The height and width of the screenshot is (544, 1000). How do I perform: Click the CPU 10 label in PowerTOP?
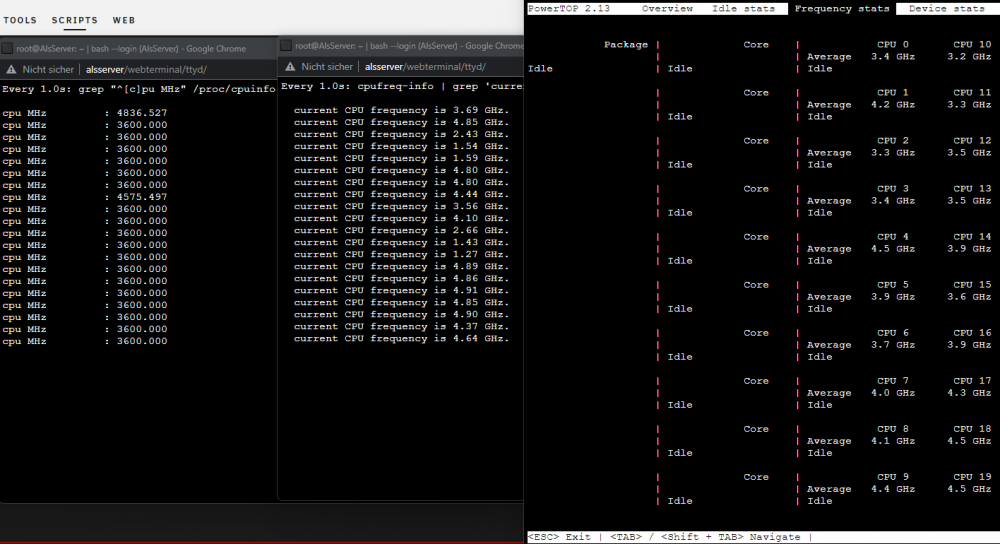(x=972, y=45)
